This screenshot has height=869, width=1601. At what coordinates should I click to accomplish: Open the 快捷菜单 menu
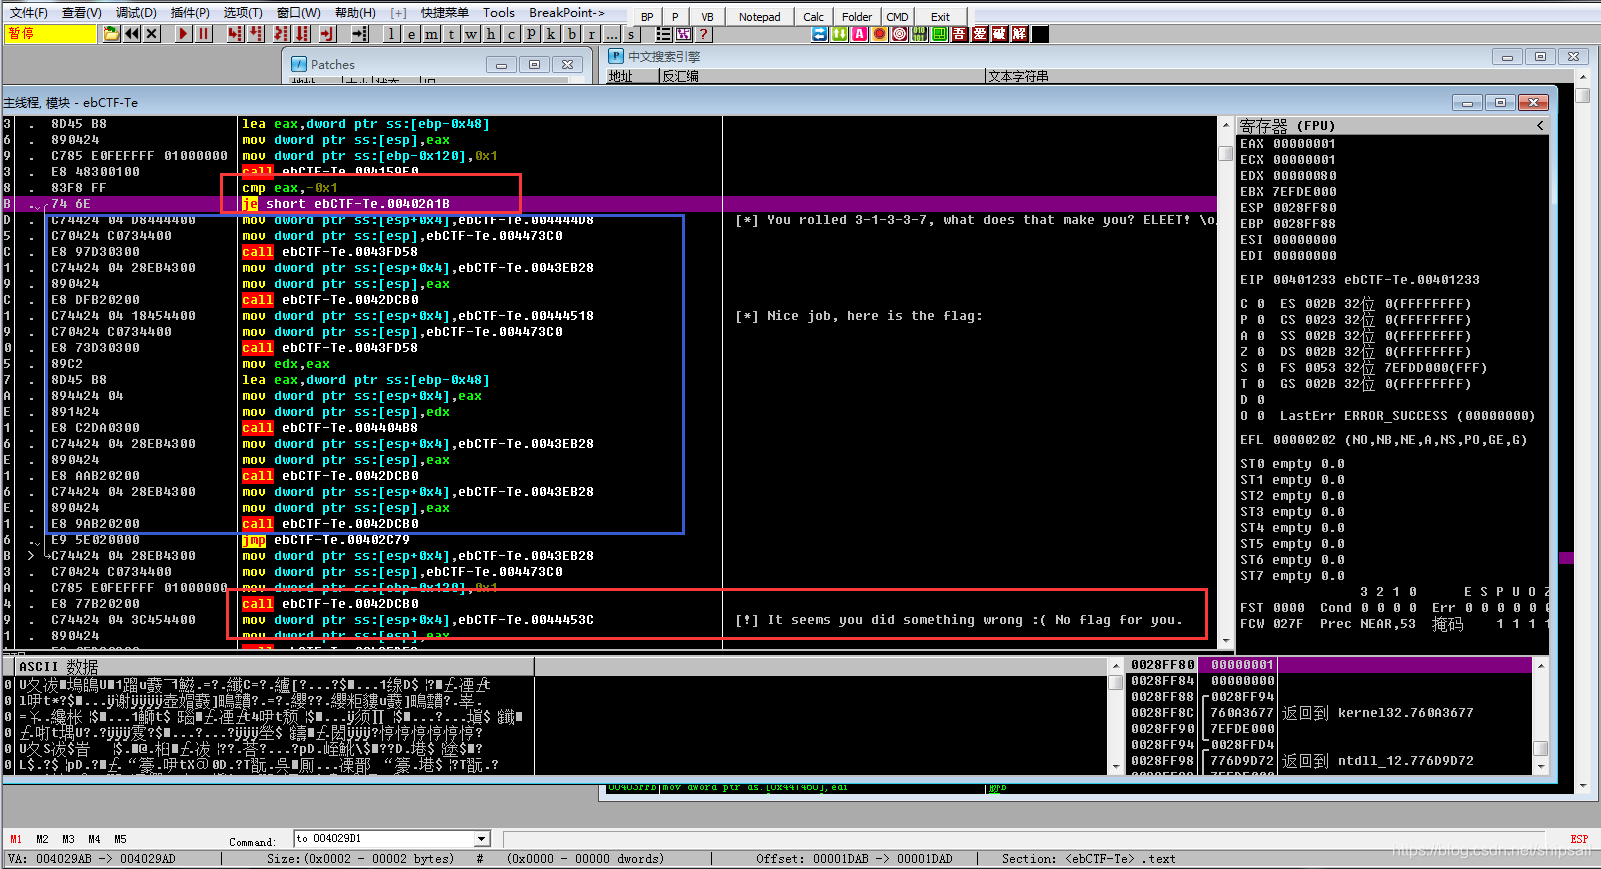(445, 13)
